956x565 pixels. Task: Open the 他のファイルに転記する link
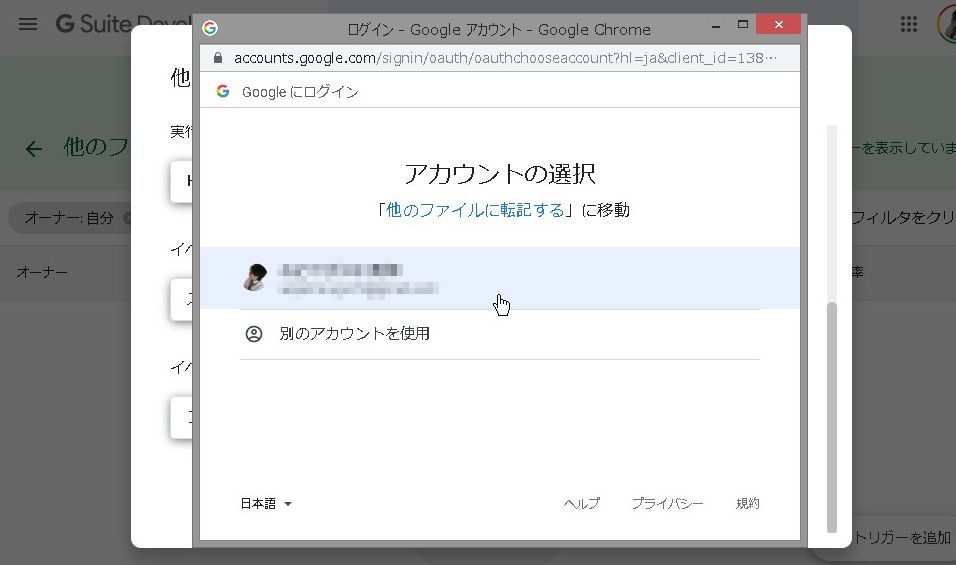coord(475,210)
